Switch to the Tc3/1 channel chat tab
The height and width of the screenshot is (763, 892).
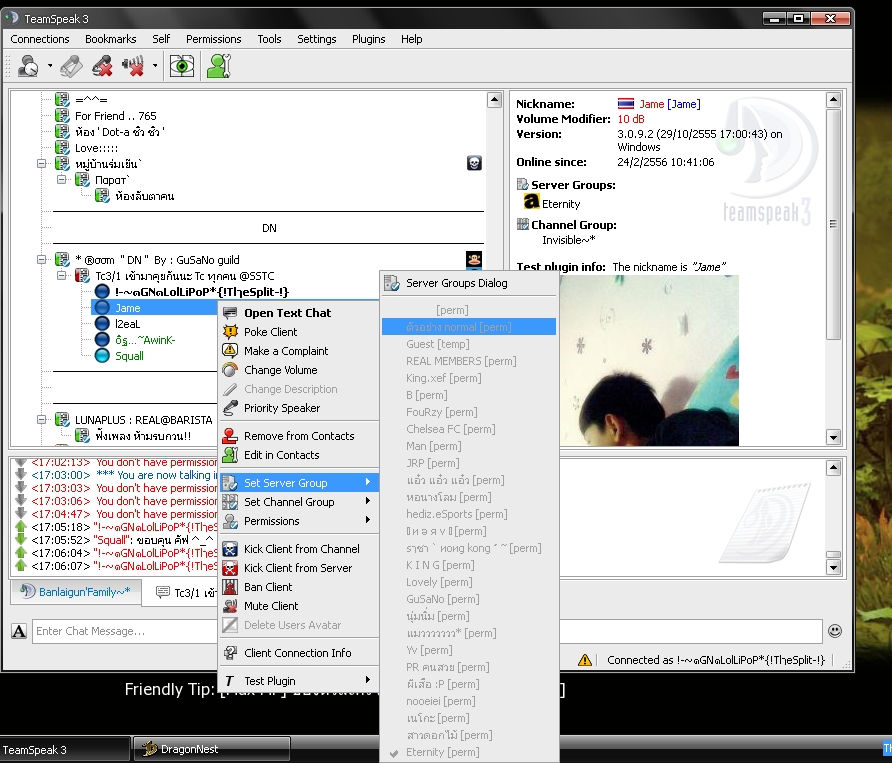coord(180,593)
